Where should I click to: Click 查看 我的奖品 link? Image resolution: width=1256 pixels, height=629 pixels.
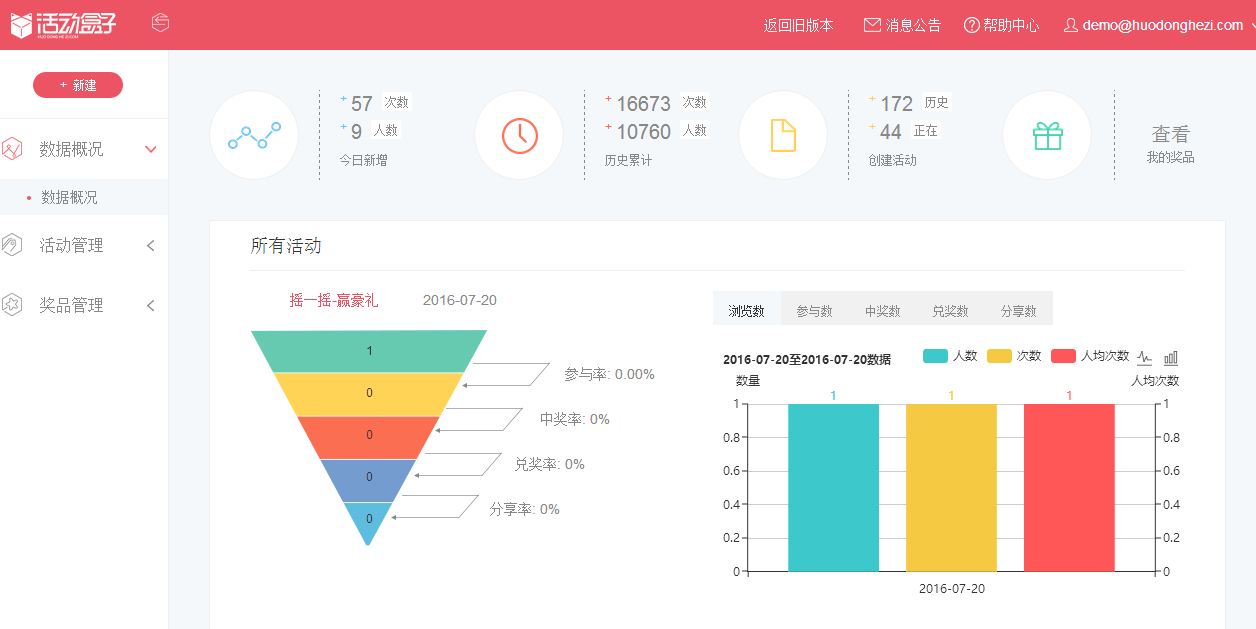coord(1170,143)
